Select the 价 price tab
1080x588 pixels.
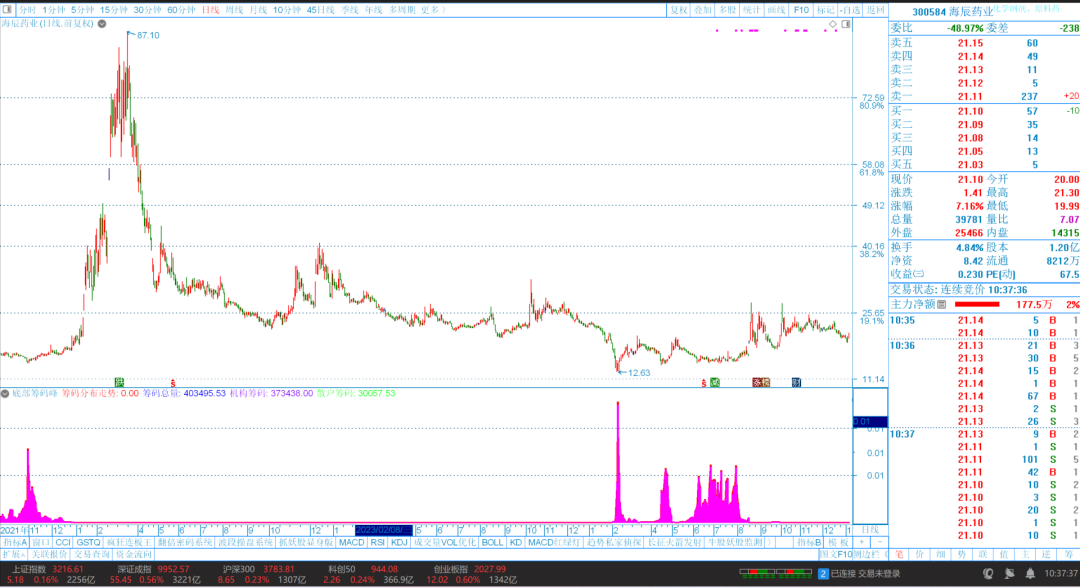pyautogui.click(x=920, y=554)
